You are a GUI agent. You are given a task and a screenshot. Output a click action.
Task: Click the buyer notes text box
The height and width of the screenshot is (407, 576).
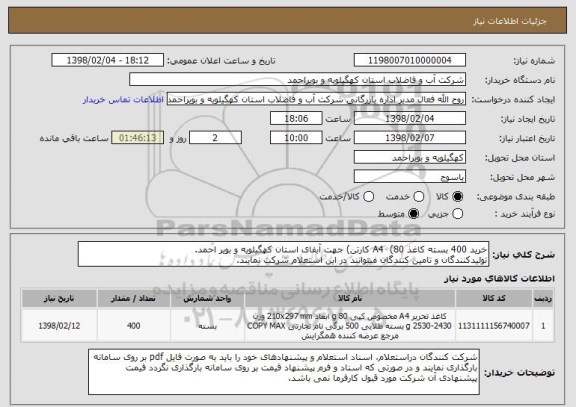point(284,372)
